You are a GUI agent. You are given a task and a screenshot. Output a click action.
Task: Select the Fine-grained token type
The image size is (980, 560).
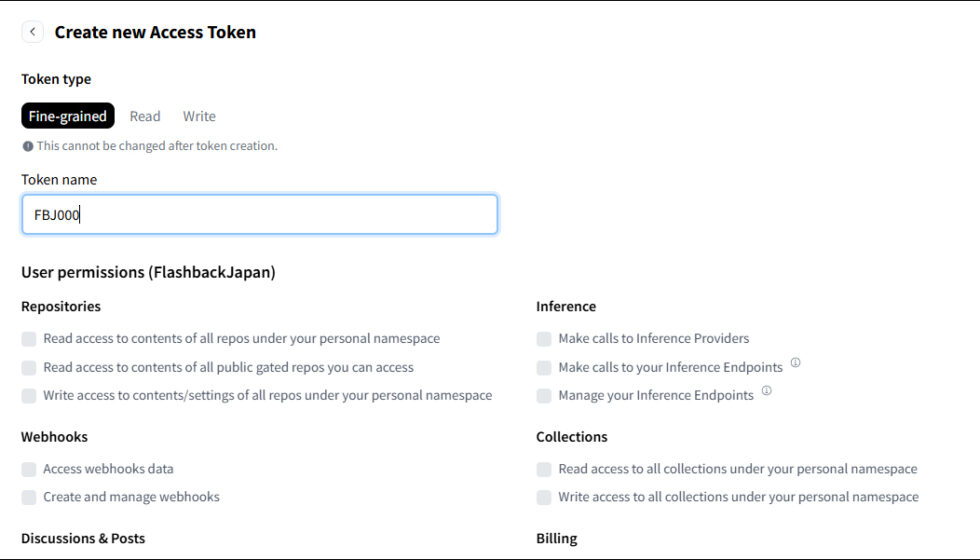[x=68, y=116]
